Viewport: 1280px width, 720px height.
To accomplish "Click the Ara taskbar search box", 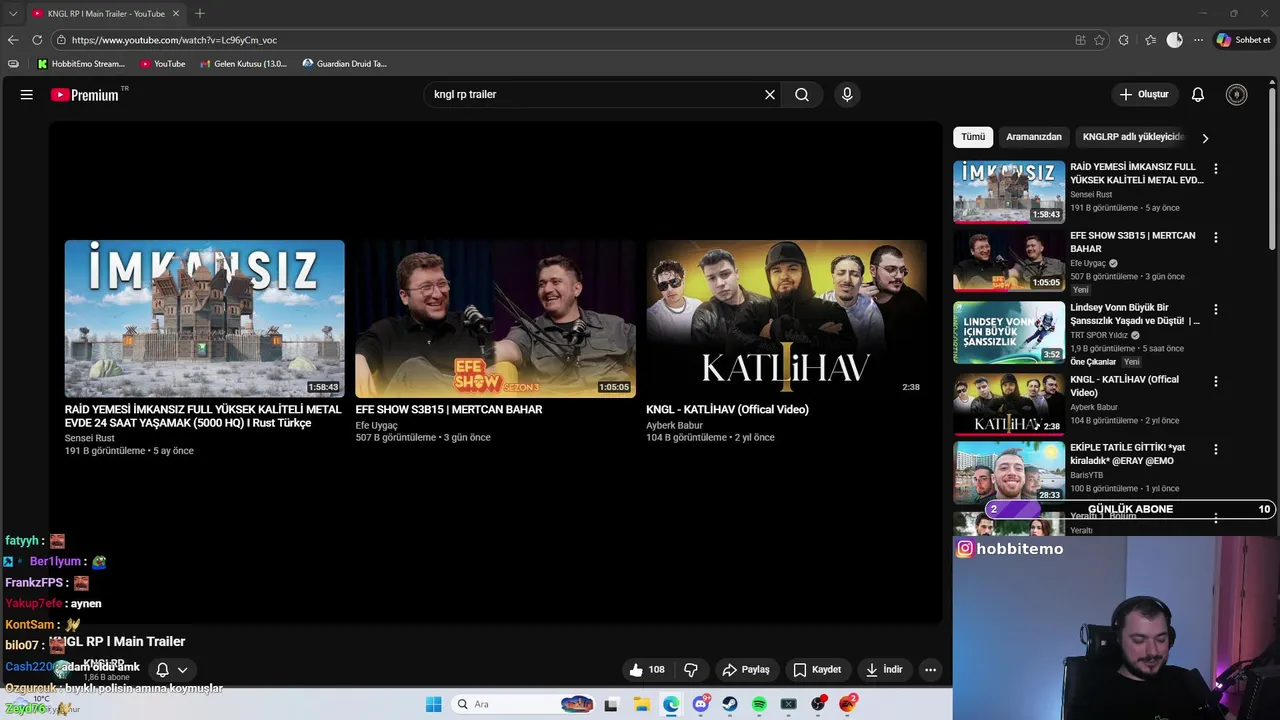I will pos(523,704).
